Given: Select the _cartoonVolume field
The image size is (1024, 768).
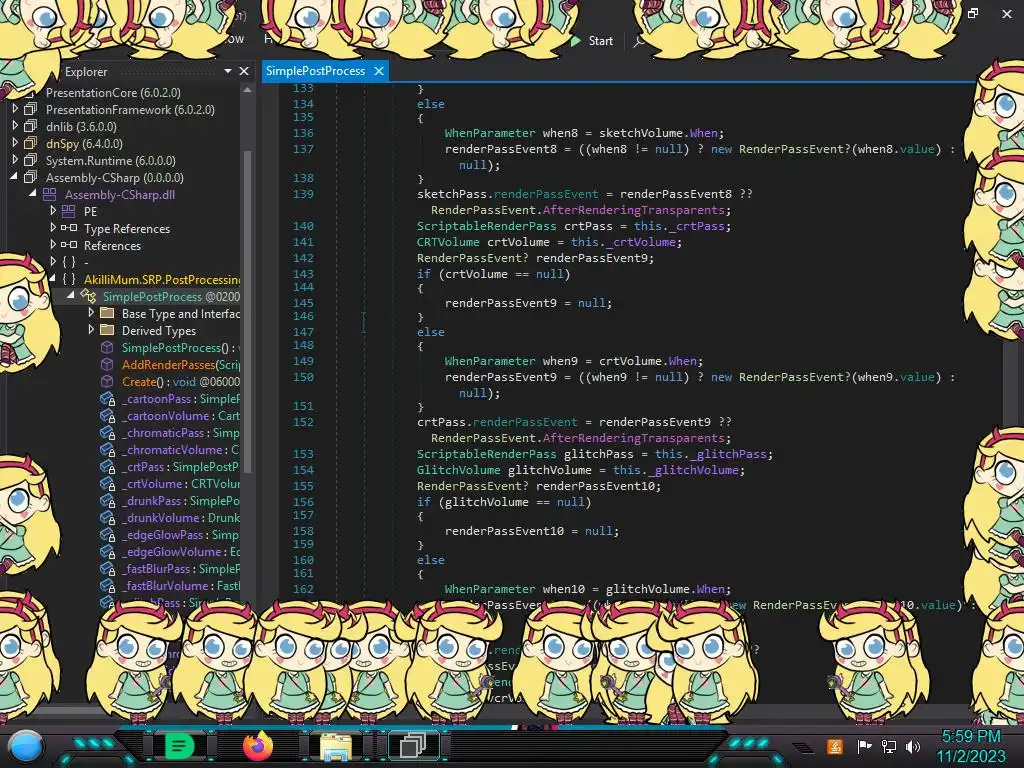Looking at the screenshot, I should pyautogui.click(x=180, y=415).
